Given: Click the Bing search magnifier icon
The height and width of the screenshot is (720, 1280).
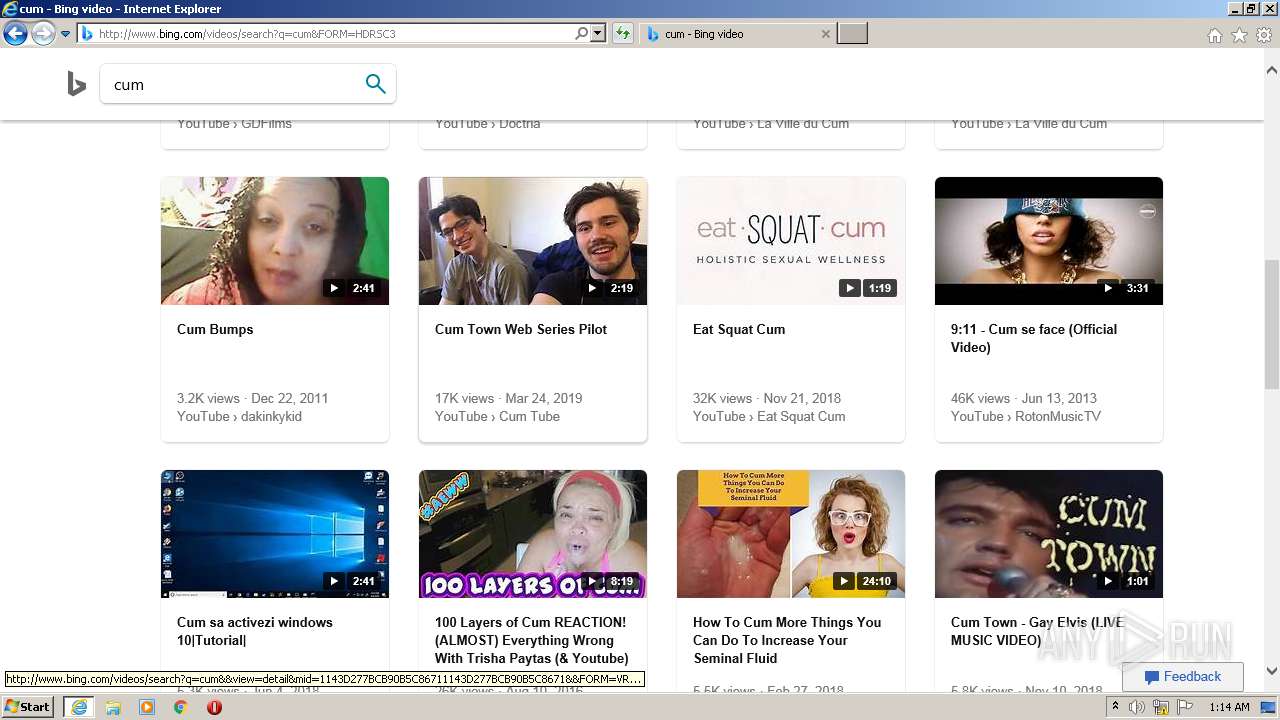Looking at the screenshot, I should tap(375, 84).
